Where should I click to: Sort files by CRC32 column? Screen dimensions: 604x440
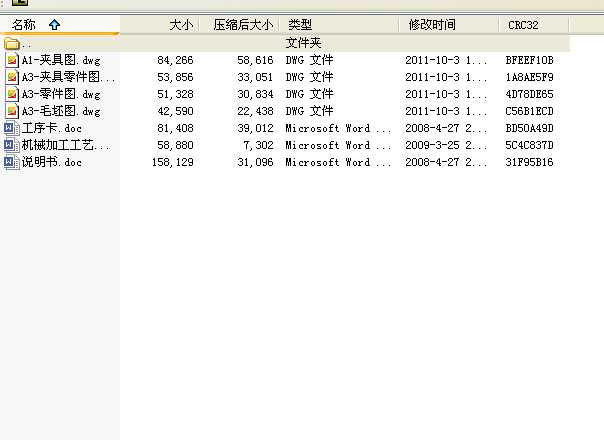coord(534,25)
